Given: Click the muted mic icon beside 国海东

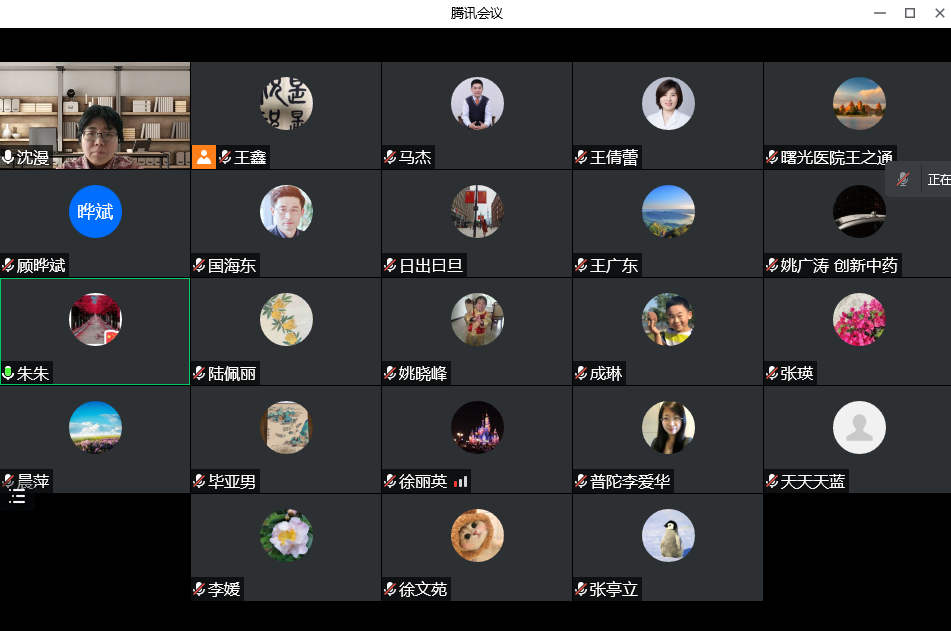Looking at the screenshot, I should tap(199, 265).
